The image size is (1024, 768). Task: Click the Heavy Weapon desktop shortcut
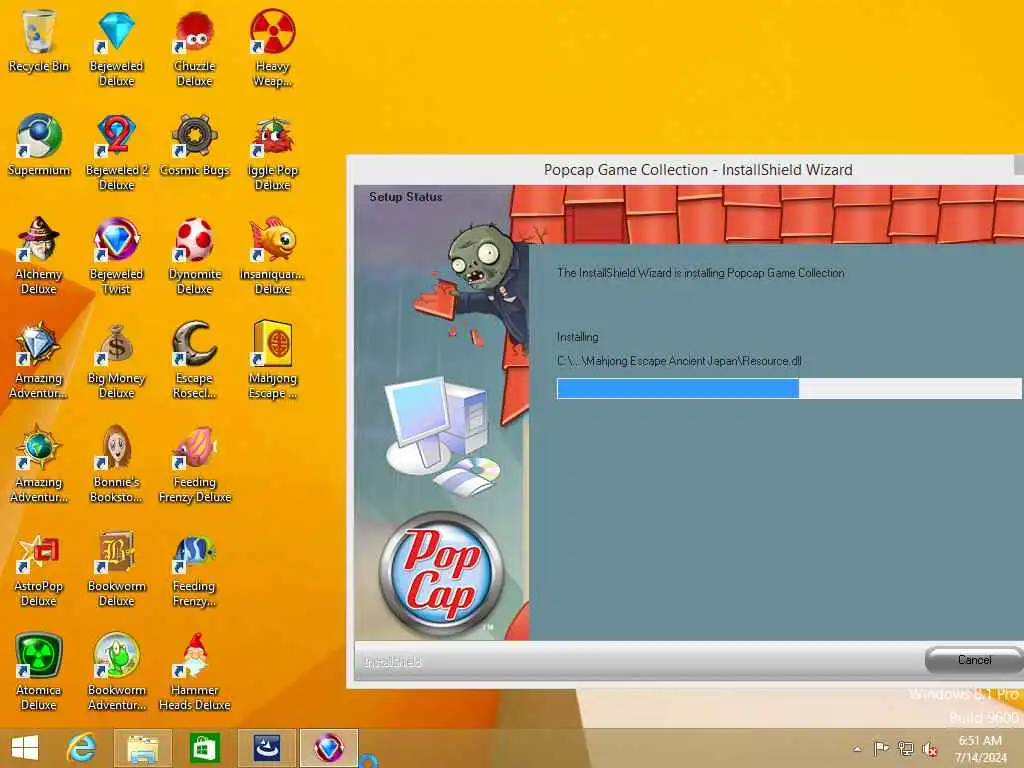[272, 47]
